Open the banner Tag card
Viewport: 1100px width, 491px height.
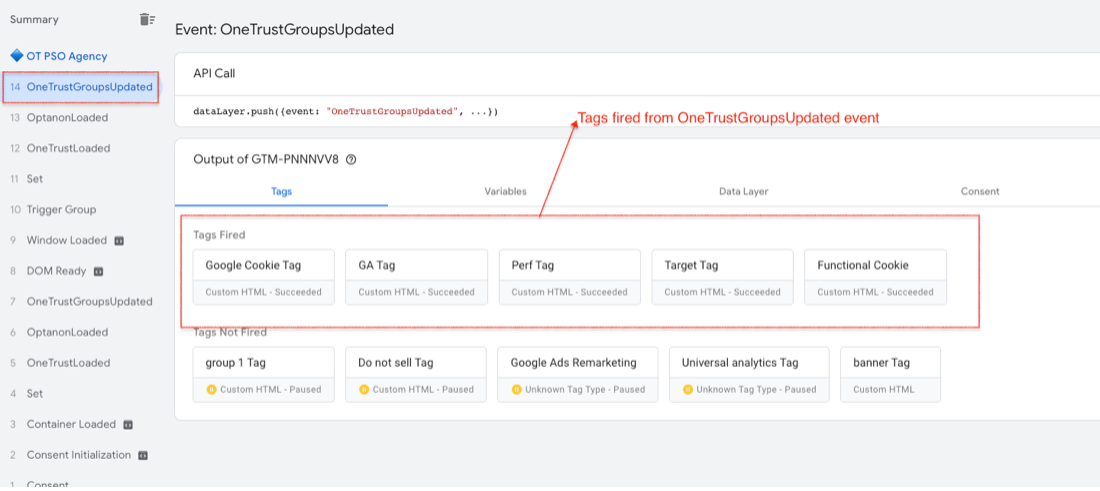(889, 374)
